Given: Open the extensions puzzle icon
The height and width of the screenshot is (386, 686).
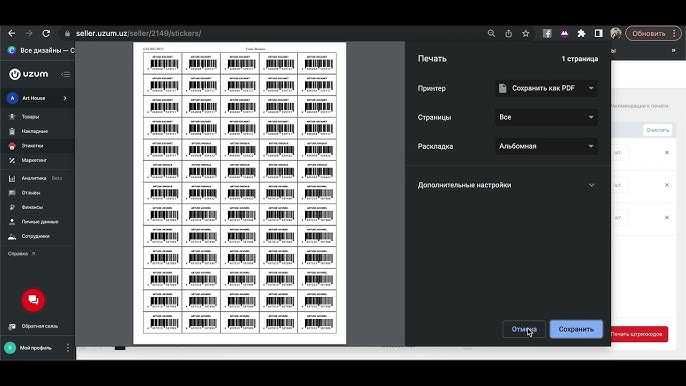Looking at the screenshot, I should pyautogui.click(x=581, y=33).
